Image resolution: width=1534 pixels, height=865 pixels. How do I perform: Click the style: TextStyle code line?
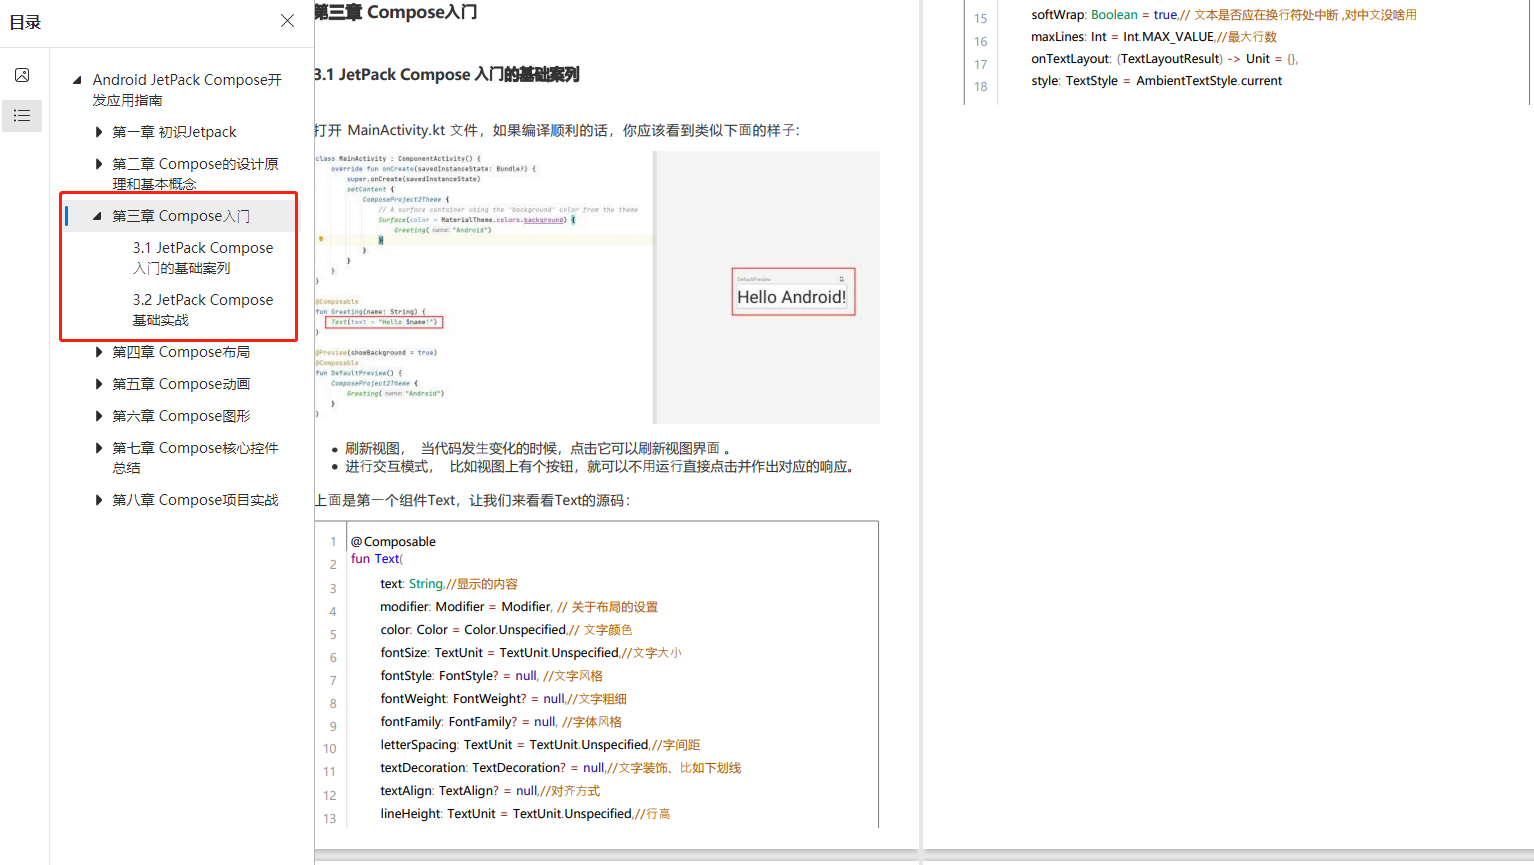(1156, 81)
